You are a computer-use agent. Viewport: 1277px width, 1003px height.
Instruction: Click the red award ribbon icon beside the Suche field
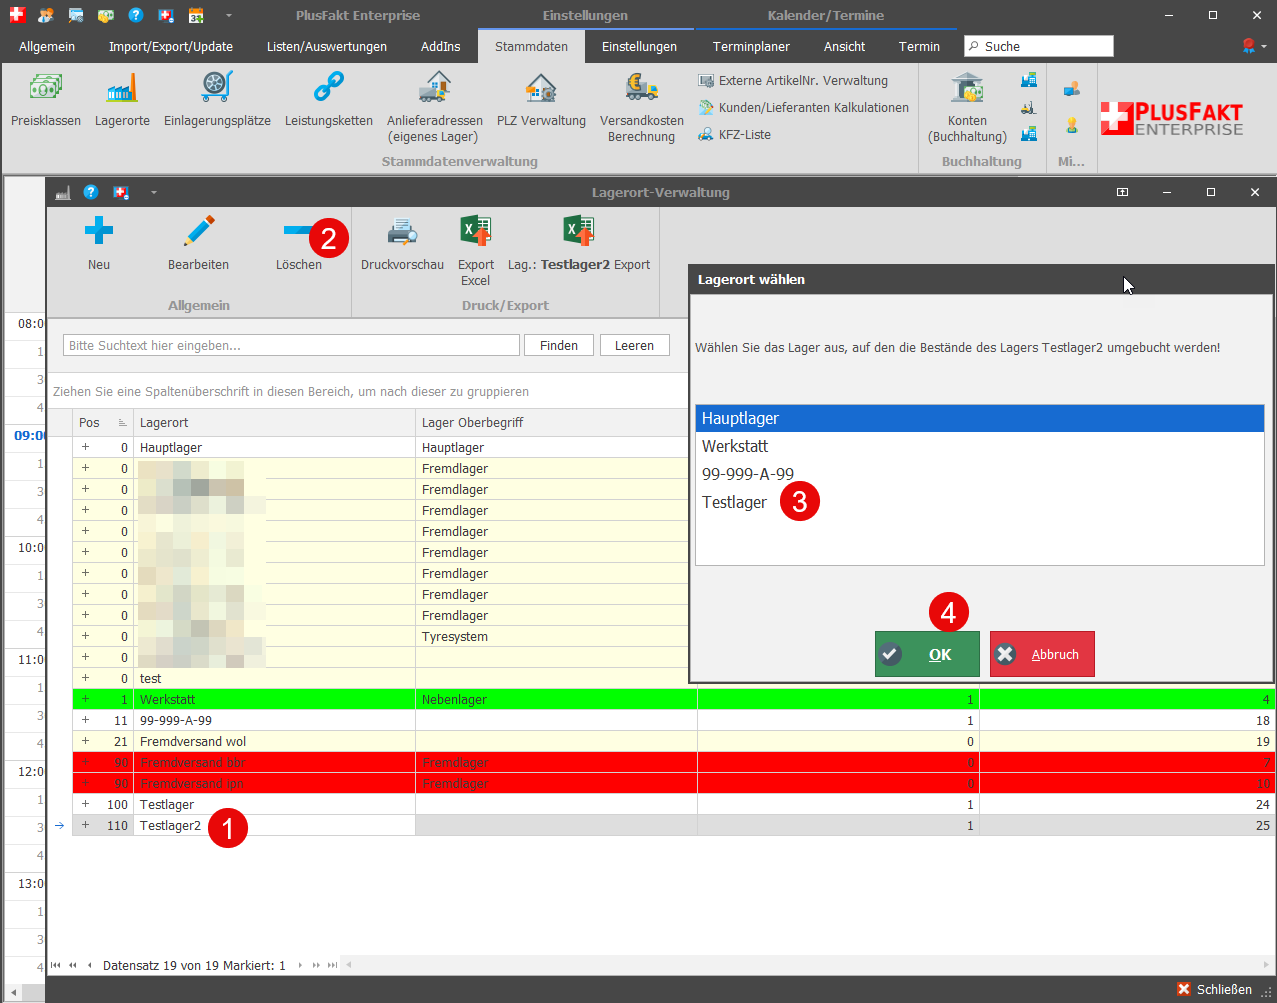1249,46
